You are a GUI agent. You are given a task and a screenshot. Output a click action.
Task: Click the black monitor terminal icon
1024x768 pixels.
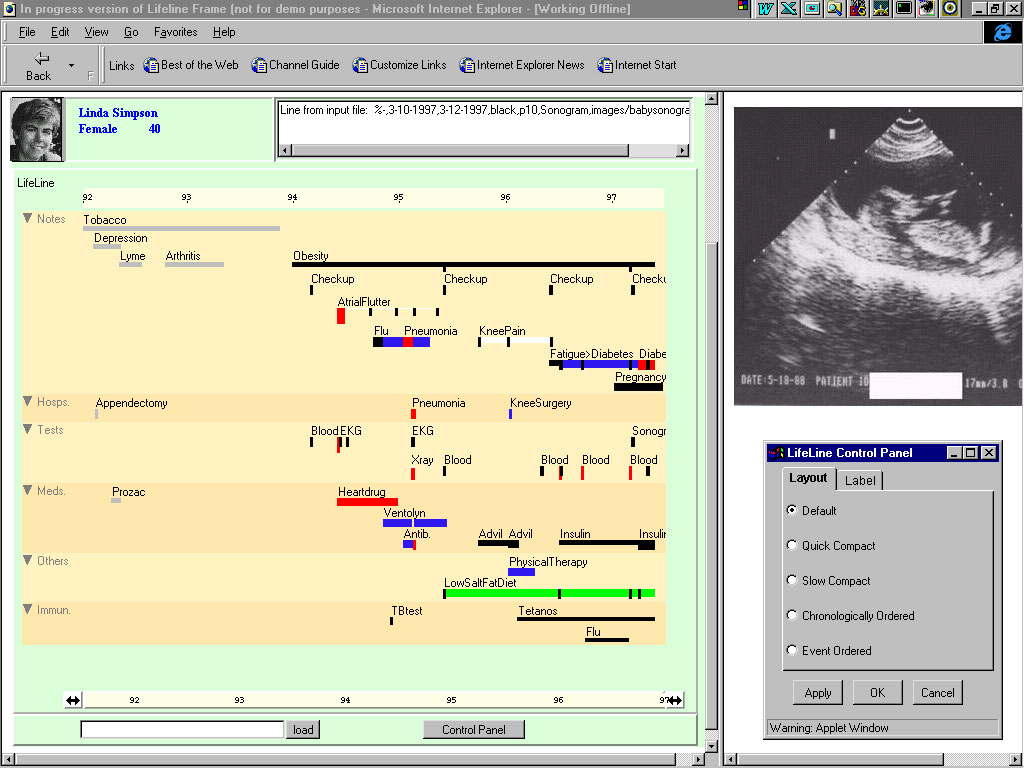click(x=904, y=8)
